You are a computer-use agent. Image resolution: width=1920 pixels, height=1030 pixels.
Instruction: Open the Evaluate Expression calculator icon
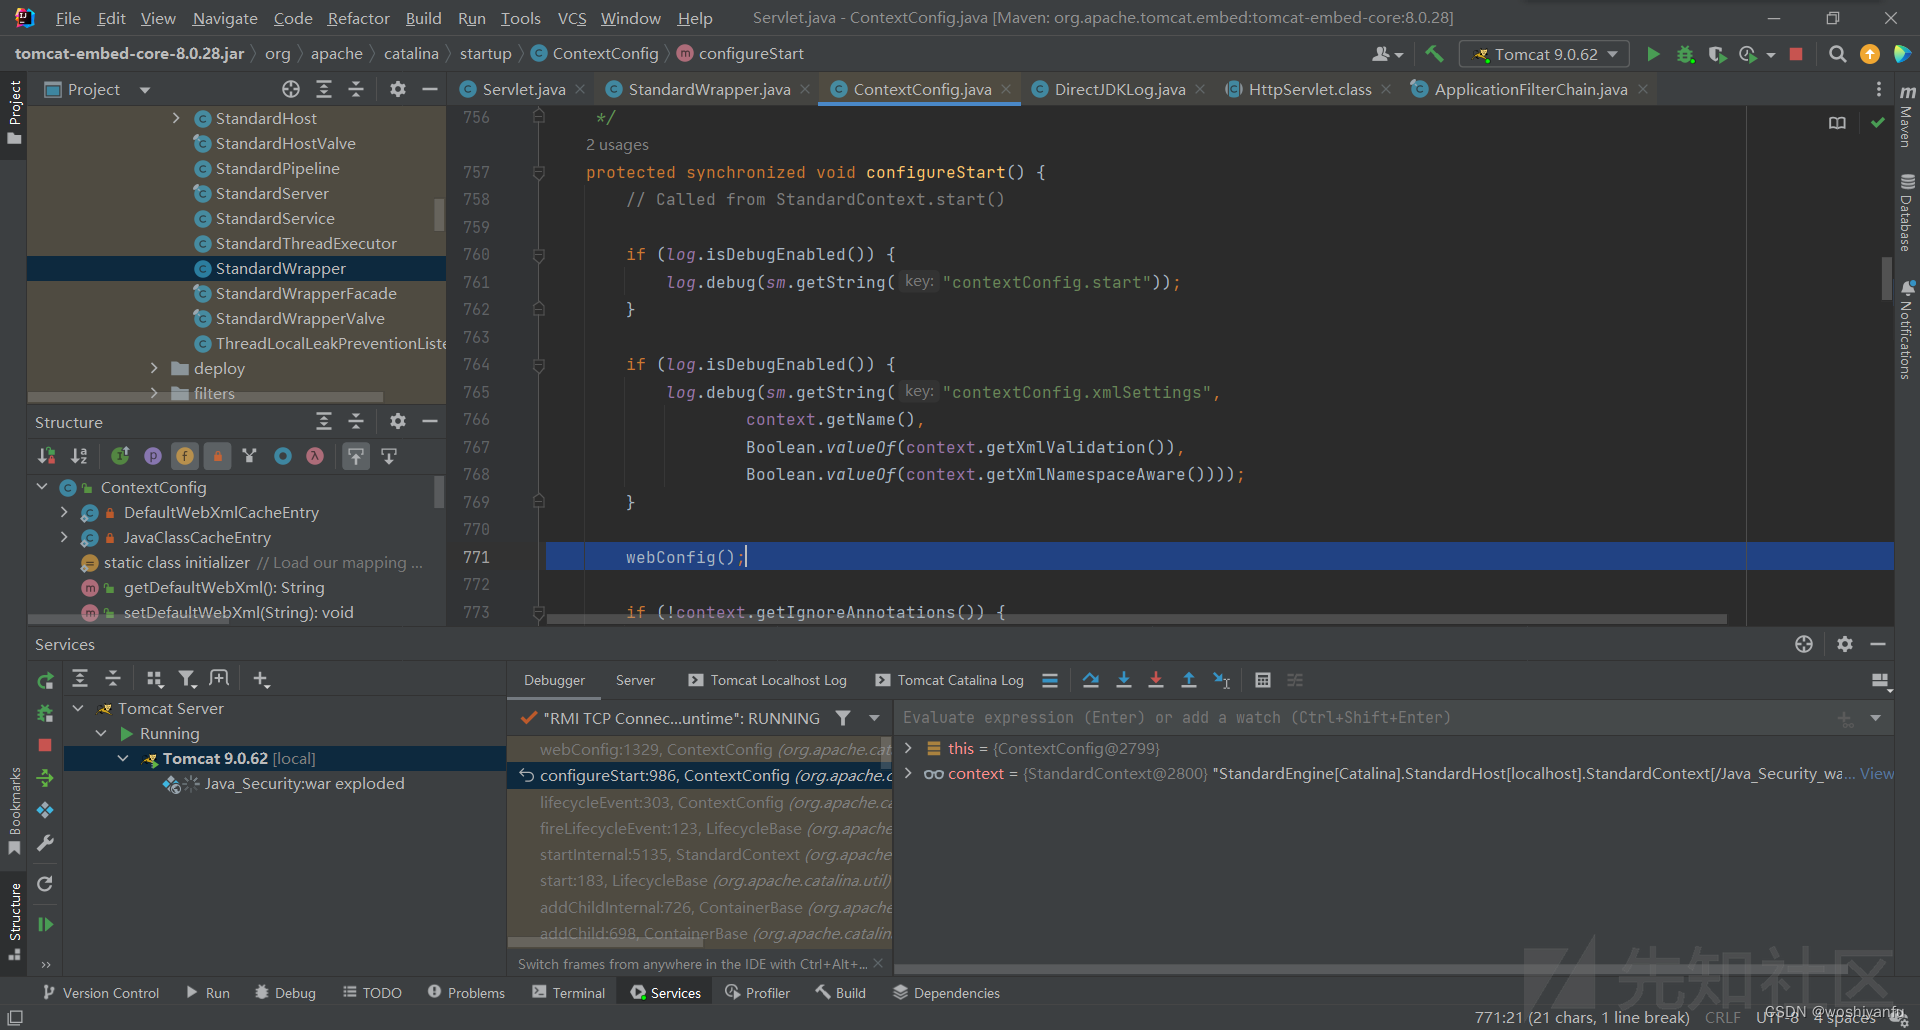(x=1263, y=680)
